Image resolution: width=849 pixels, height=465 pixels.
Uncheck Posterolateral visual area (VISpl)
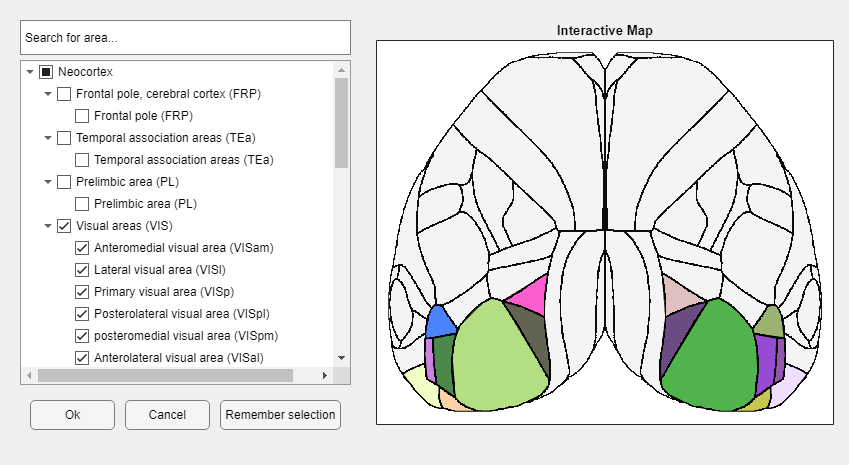(x=82, y=314)
